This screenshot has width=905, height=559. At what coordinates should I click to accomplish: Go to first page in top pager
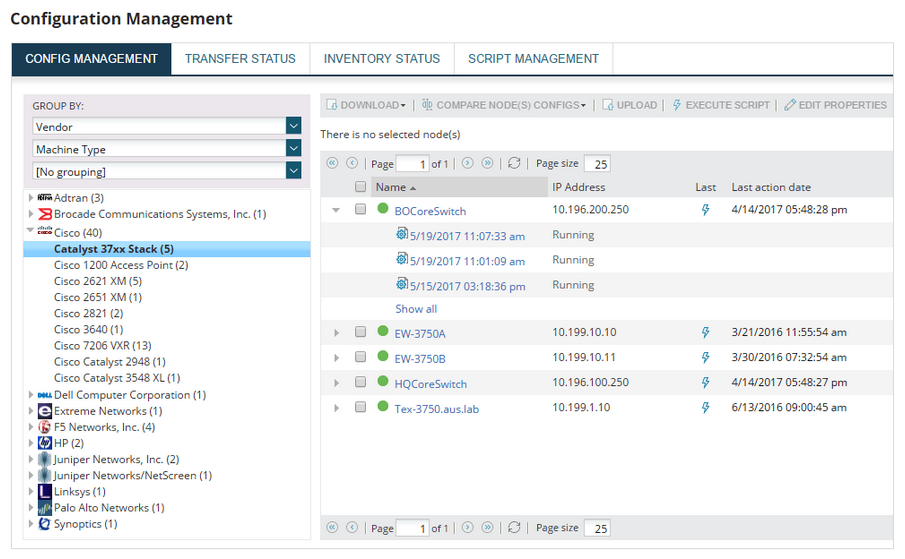coord(332,163)
